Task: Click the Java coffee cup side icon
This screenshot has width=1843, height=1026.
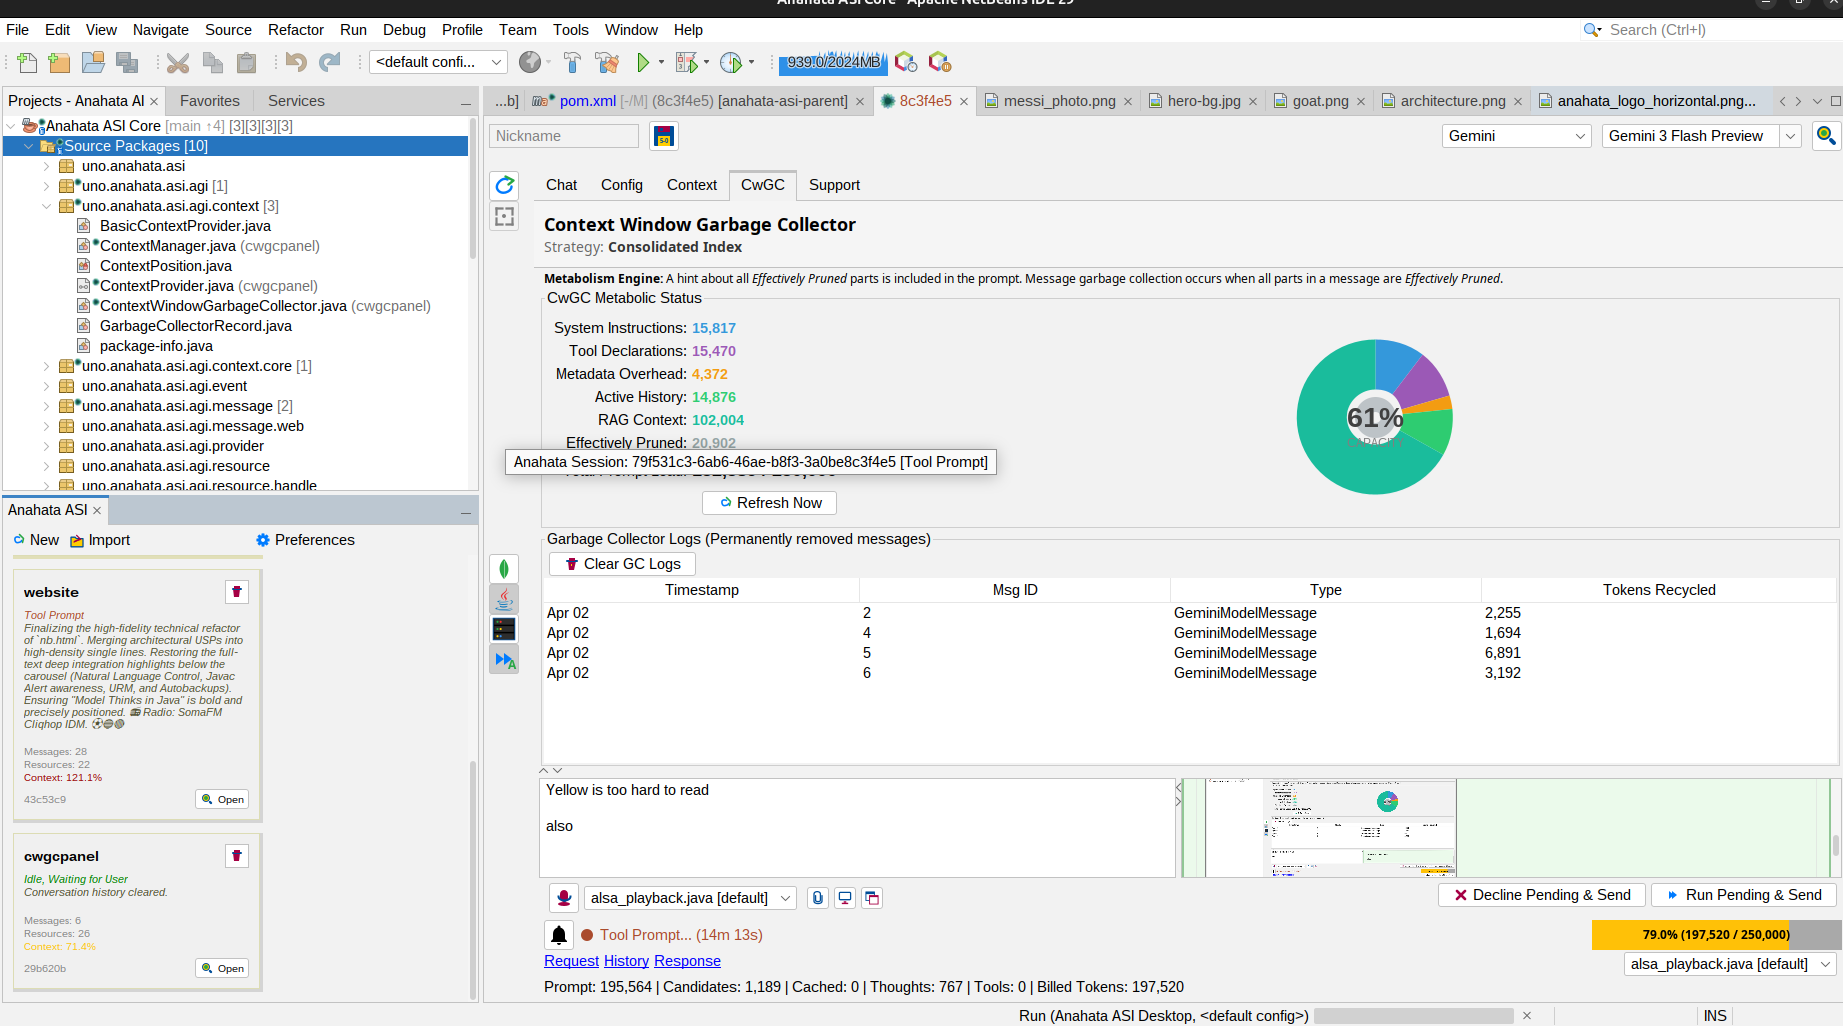Action: click(x=504, y=600)
